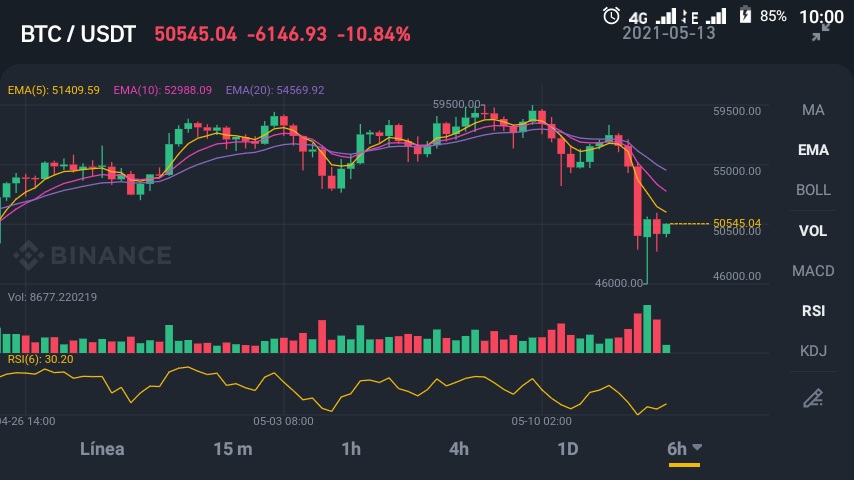
Task: Tap the EMA(5) value label
Action: 53,90
